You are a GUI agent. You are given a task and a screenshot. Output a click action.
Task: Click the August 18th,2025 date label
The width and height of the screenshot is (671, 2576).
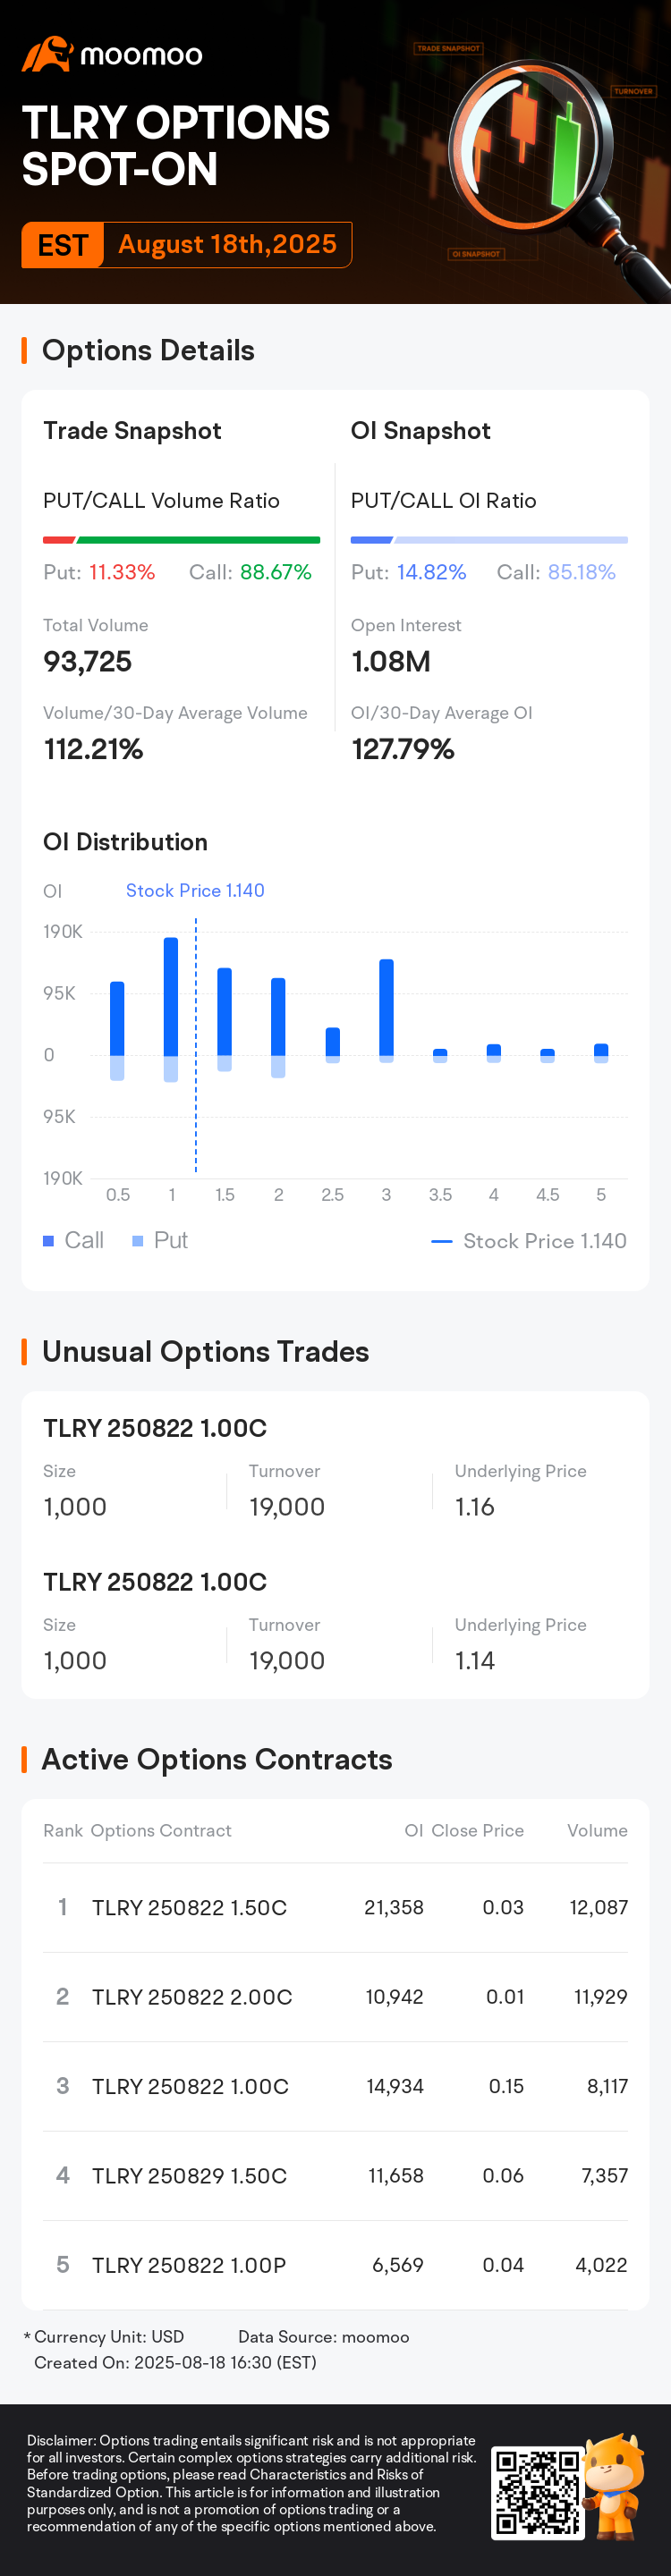[x=228, y=244]
